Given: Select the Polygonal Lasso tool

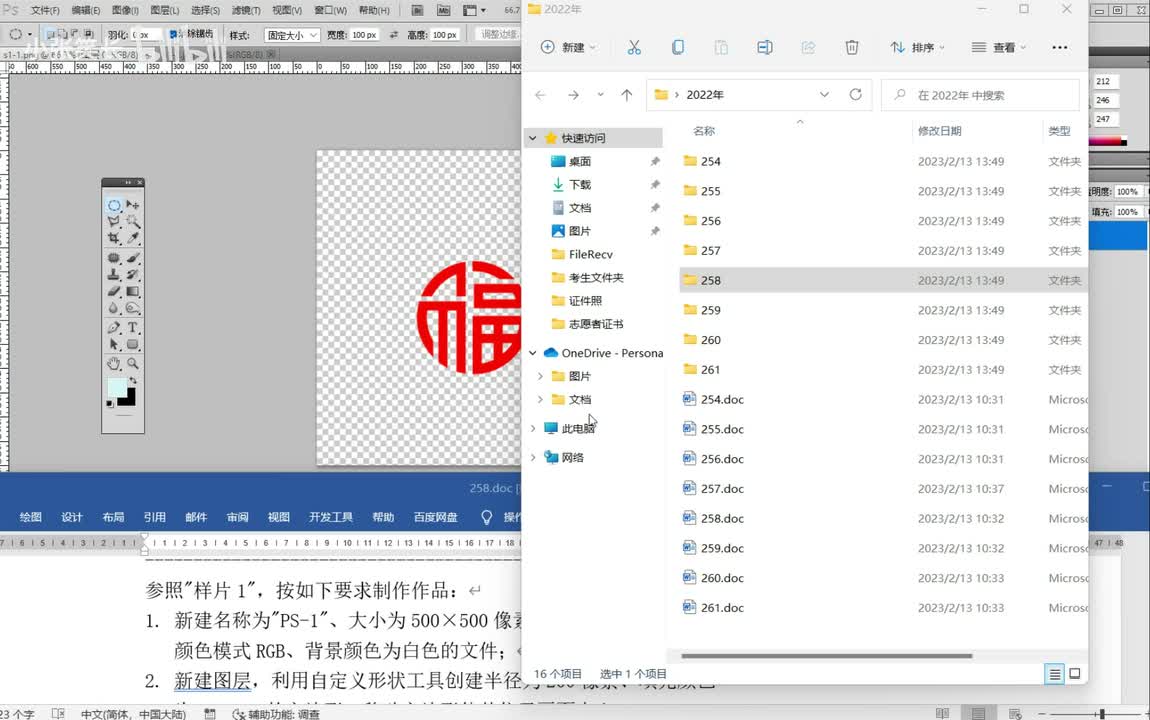Looking at the screenshot, I should tap(114, 221).
